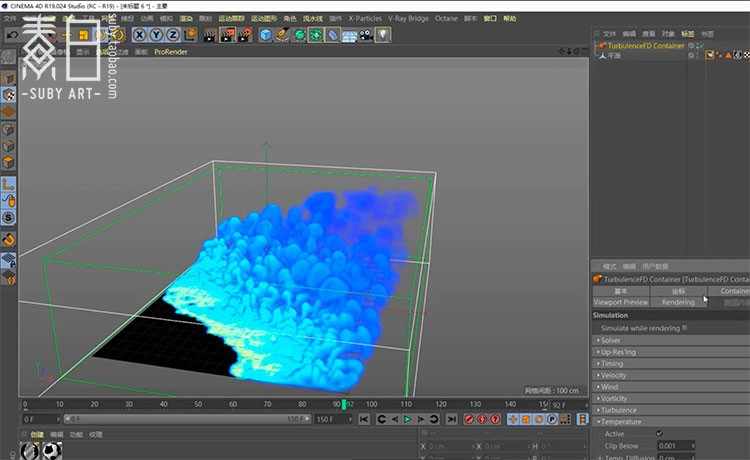The image size is (750, 460).
Task: Click the Clip Below value field
Action: 676,446
